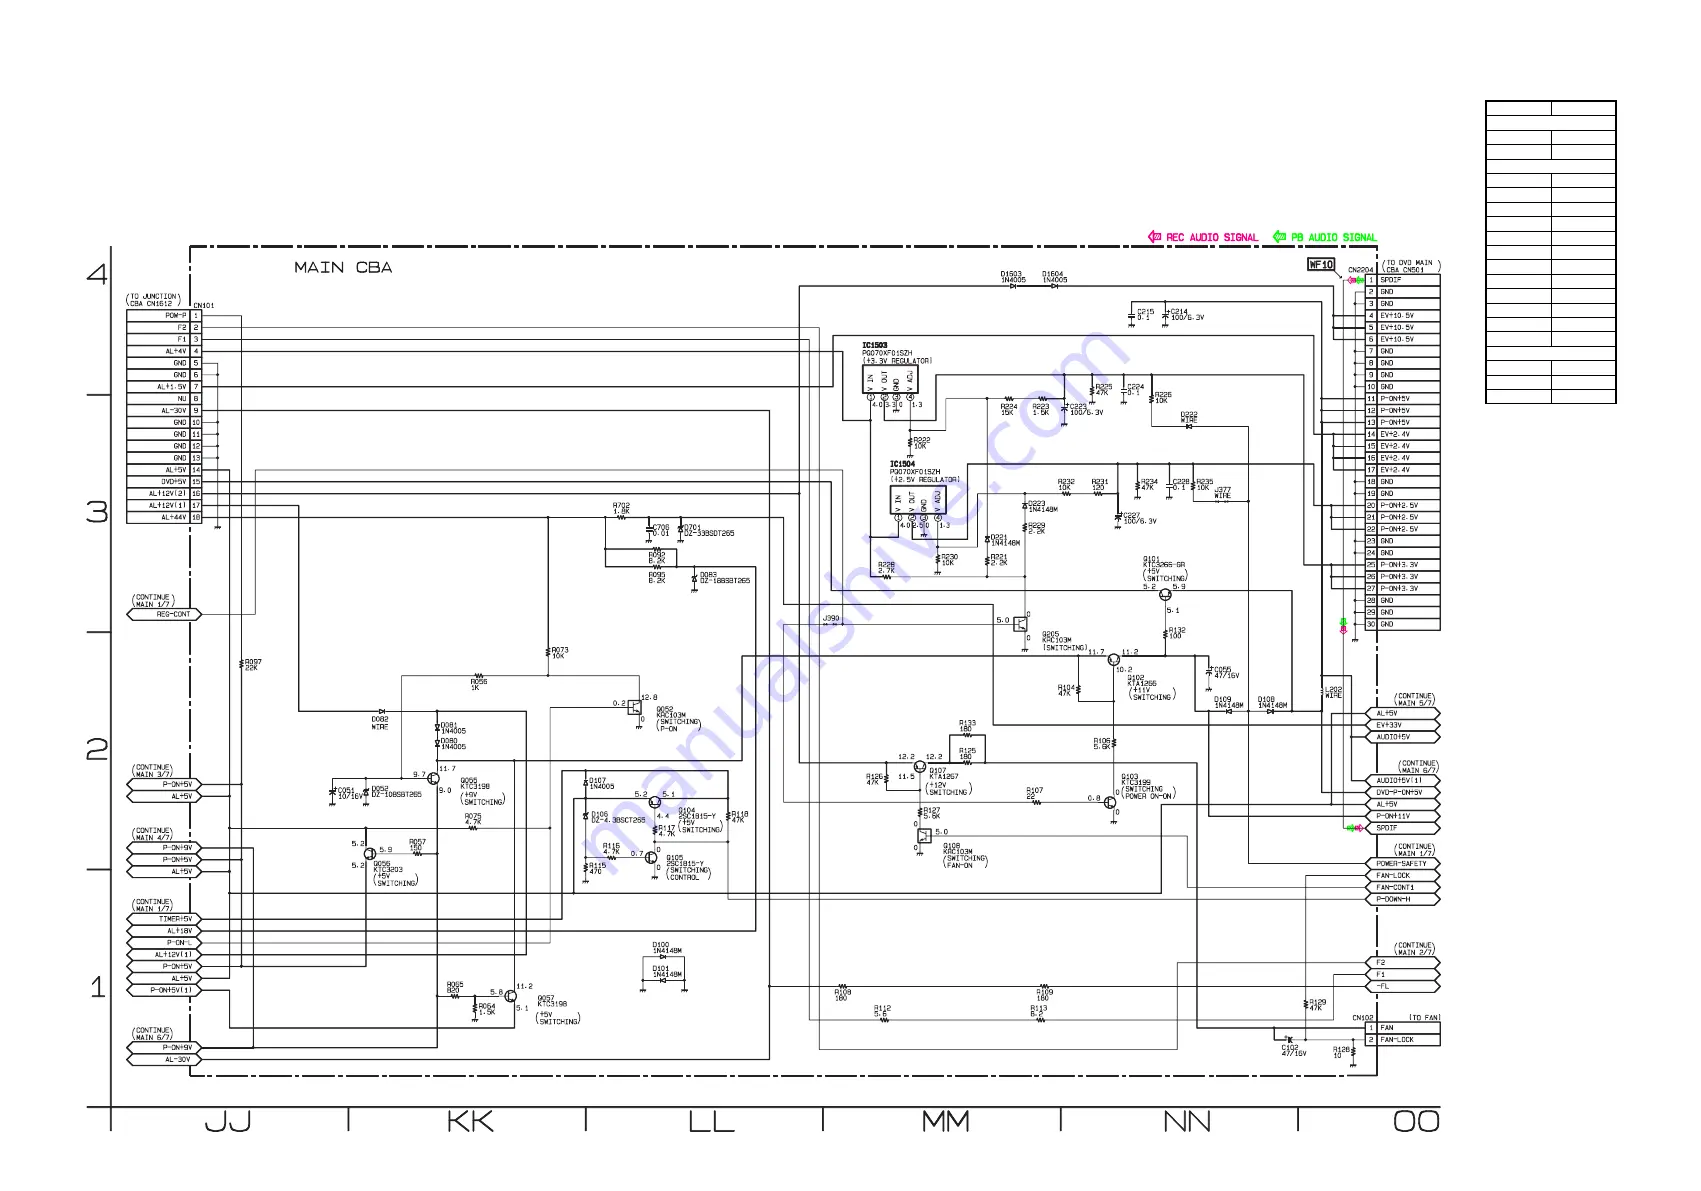Click the row 4 grid label
1701x1191 pixels.
[x=97, y=274]
